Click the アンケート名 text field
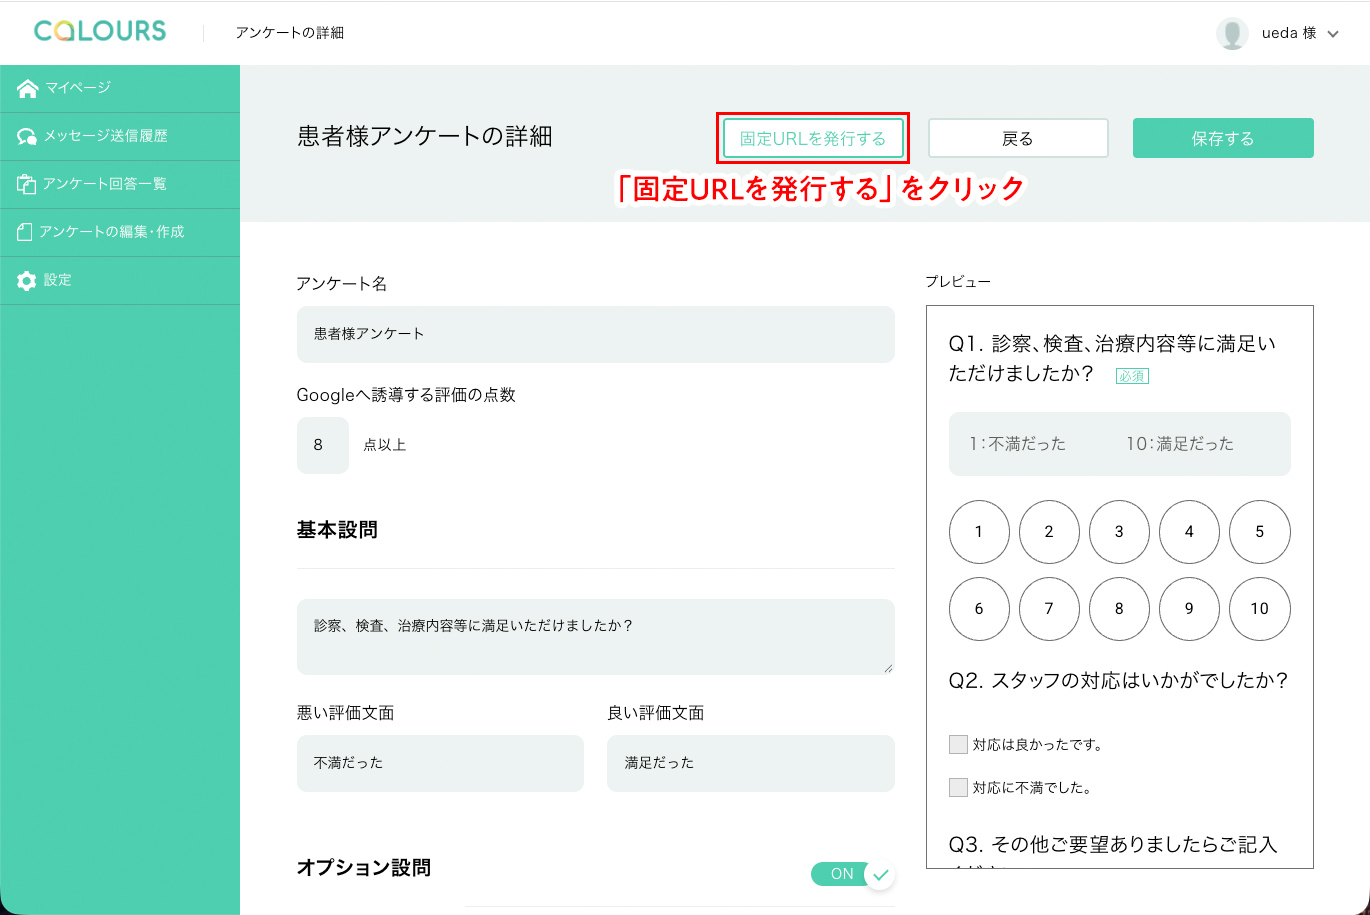Image resolution: width=1370 pixels, height=915 pixels. tap(596, 334)
